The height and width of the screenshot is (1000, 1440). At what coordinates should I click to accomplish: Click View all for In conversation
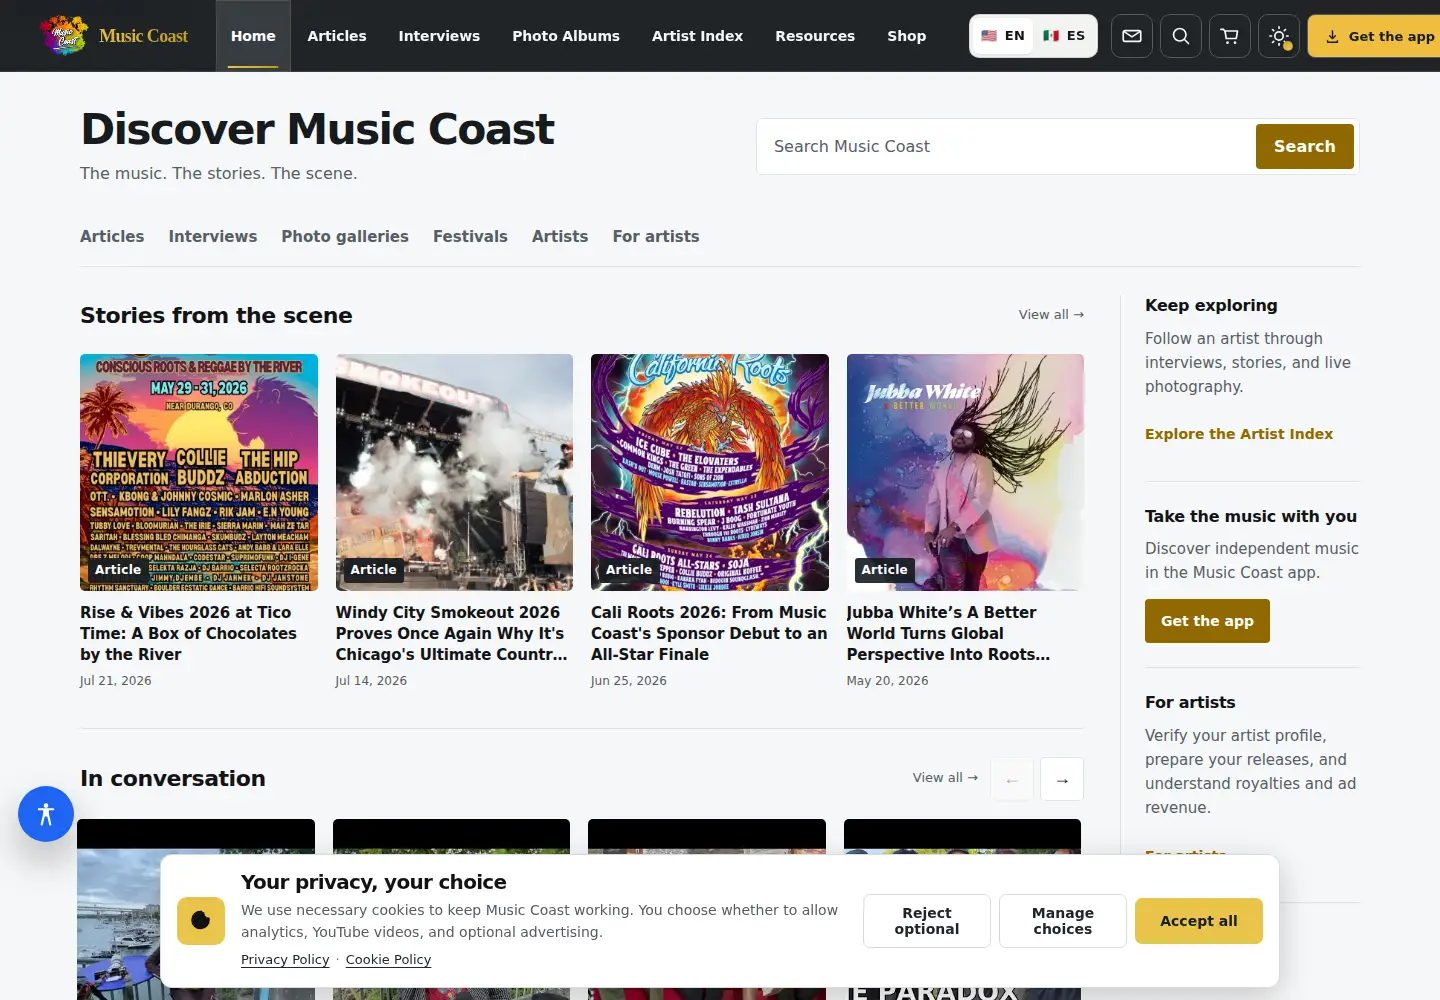pos(945,778)
